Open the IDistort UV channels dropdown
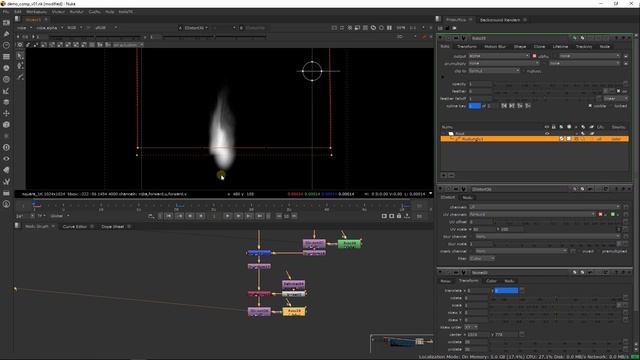 (532, 214)
